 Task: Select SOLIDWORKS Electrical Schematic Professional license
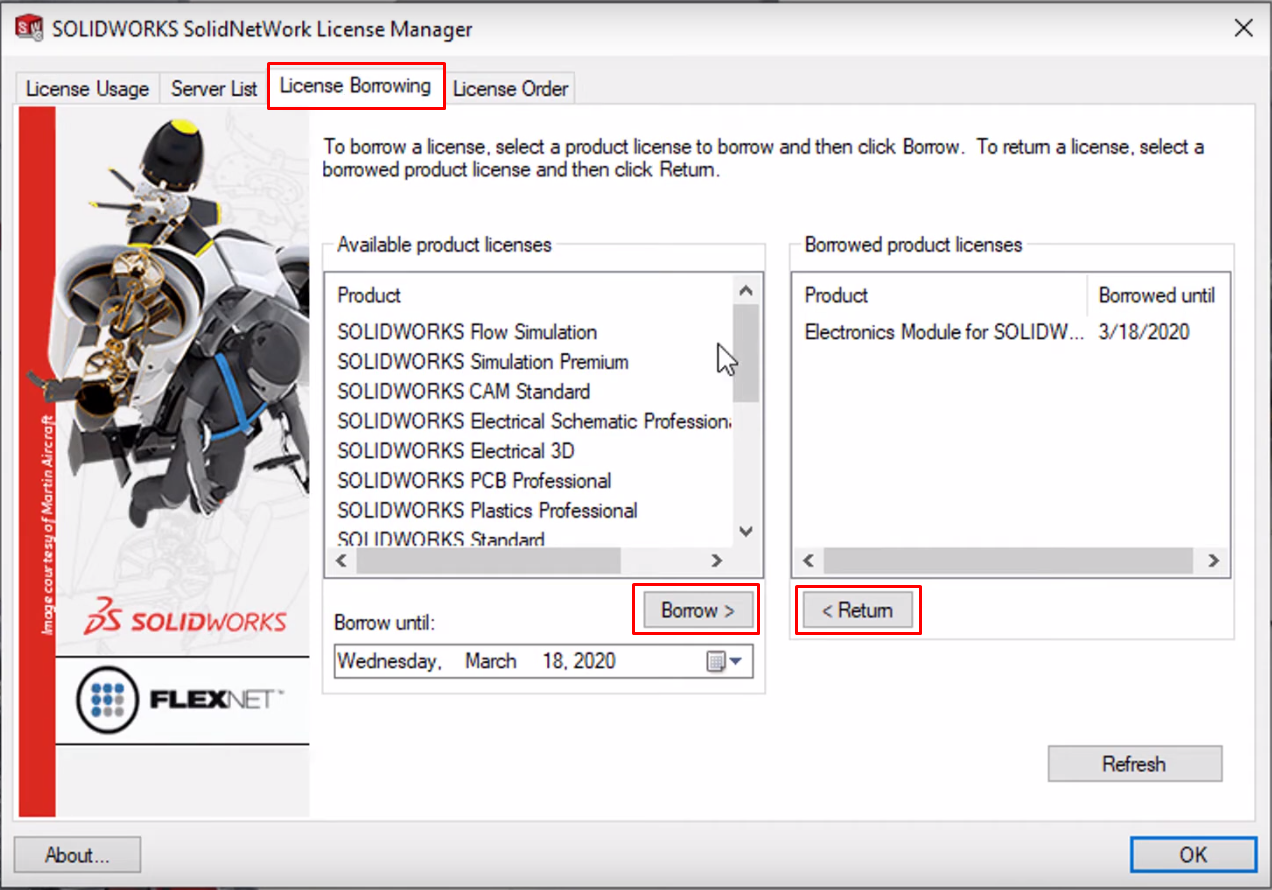(x=534, y=421)
